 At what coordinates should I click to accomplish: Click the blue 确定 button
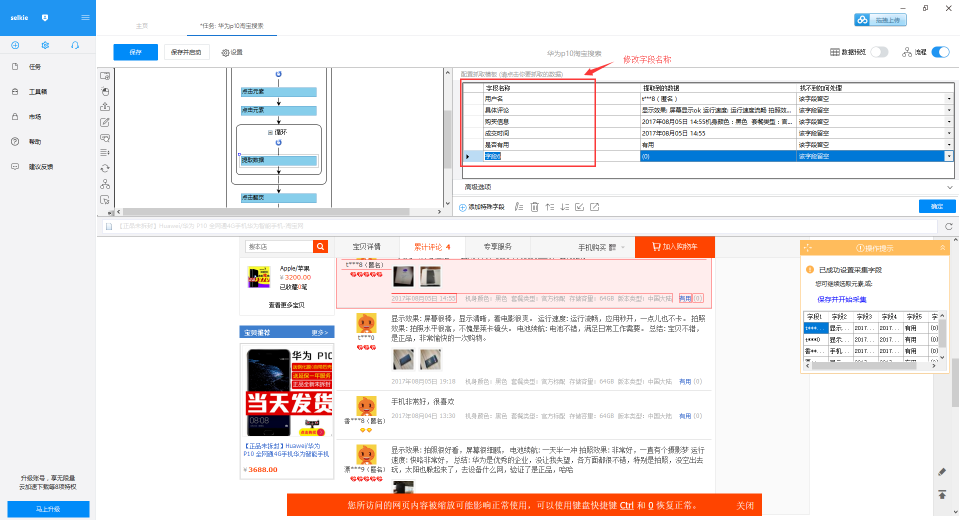pyautogui.click(x=937, y=206)
